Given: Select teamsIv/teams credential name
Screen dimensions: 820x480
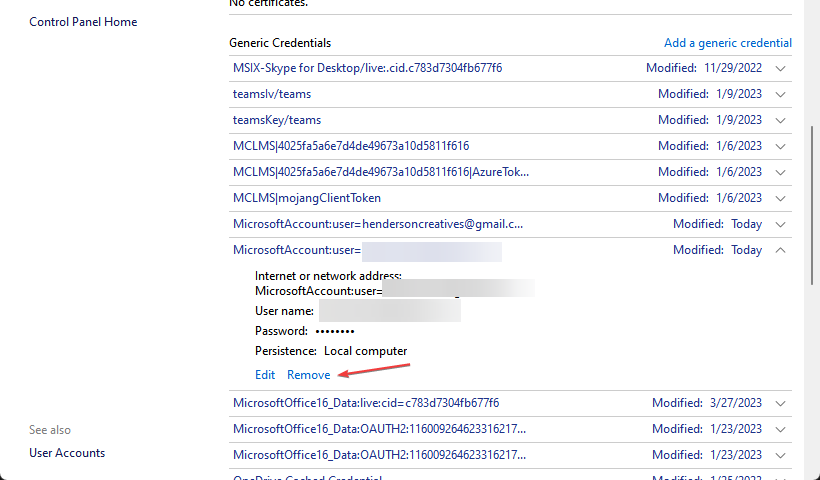Looking at the screenshot, I should coord(272,94).
